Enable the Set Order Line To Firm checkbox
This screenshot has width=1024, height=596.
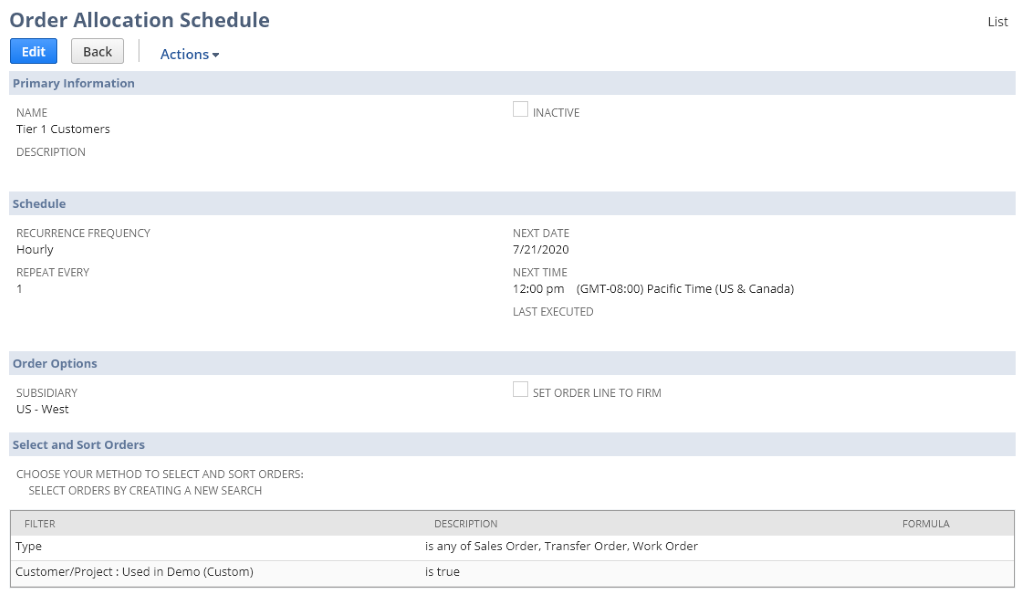tap(520, 389)
